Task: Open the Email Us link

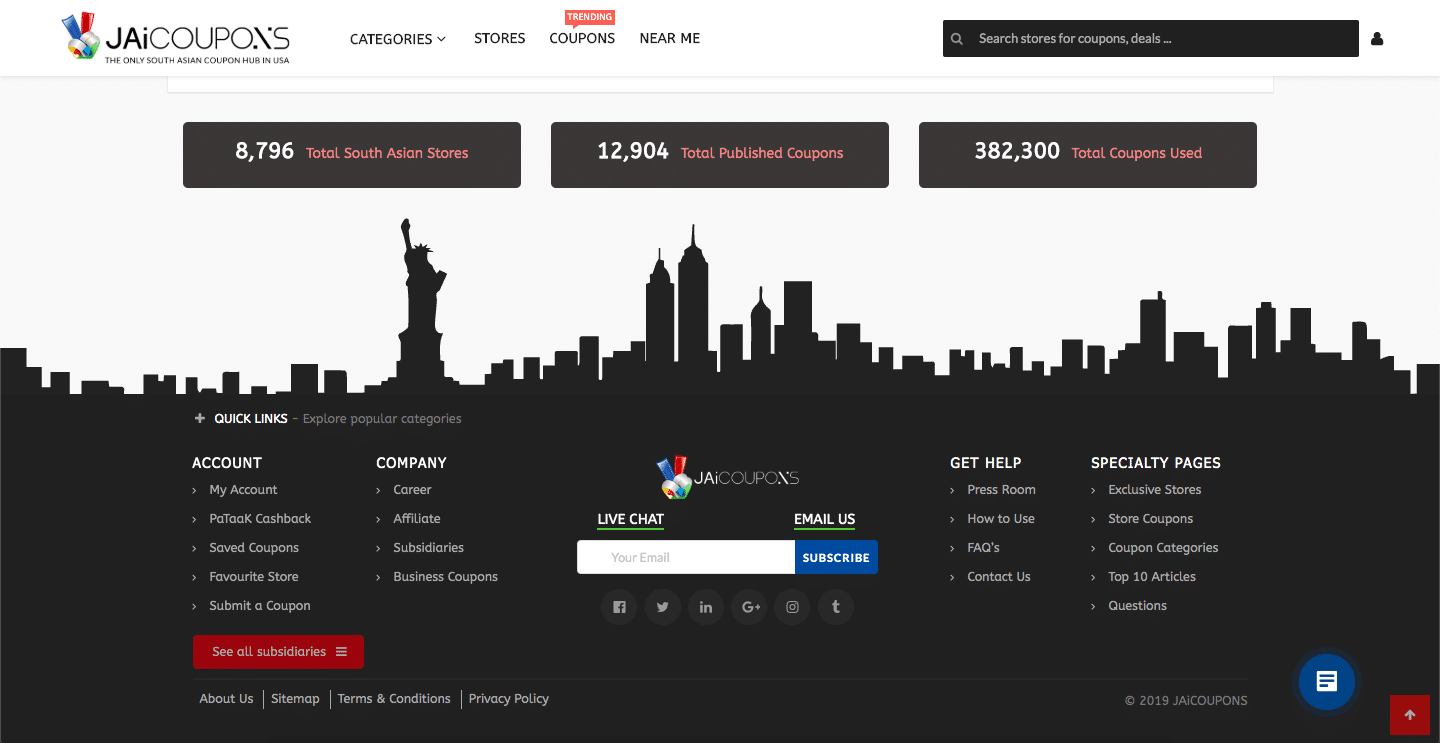Action: click(825, 519)
